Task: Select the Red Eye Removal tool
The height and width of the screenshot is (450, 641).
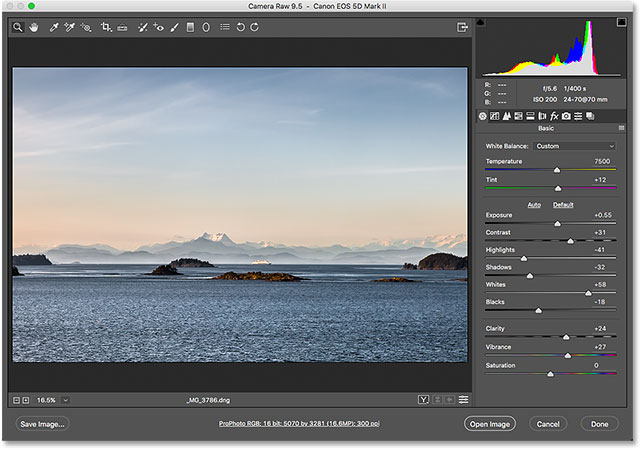Action: coord(159,27)
